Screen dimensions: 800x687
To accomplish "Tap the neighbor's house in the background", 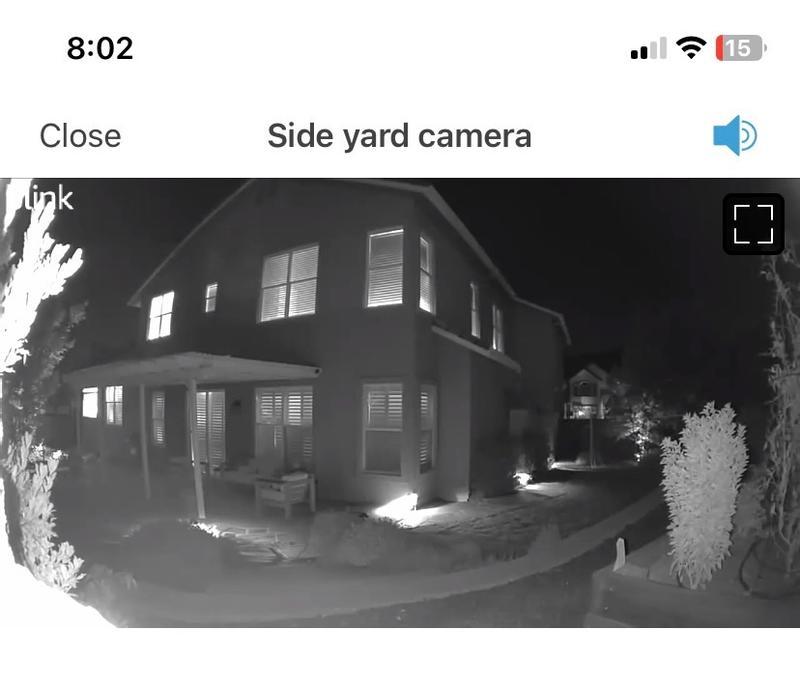I will click(x=588, y=391).
